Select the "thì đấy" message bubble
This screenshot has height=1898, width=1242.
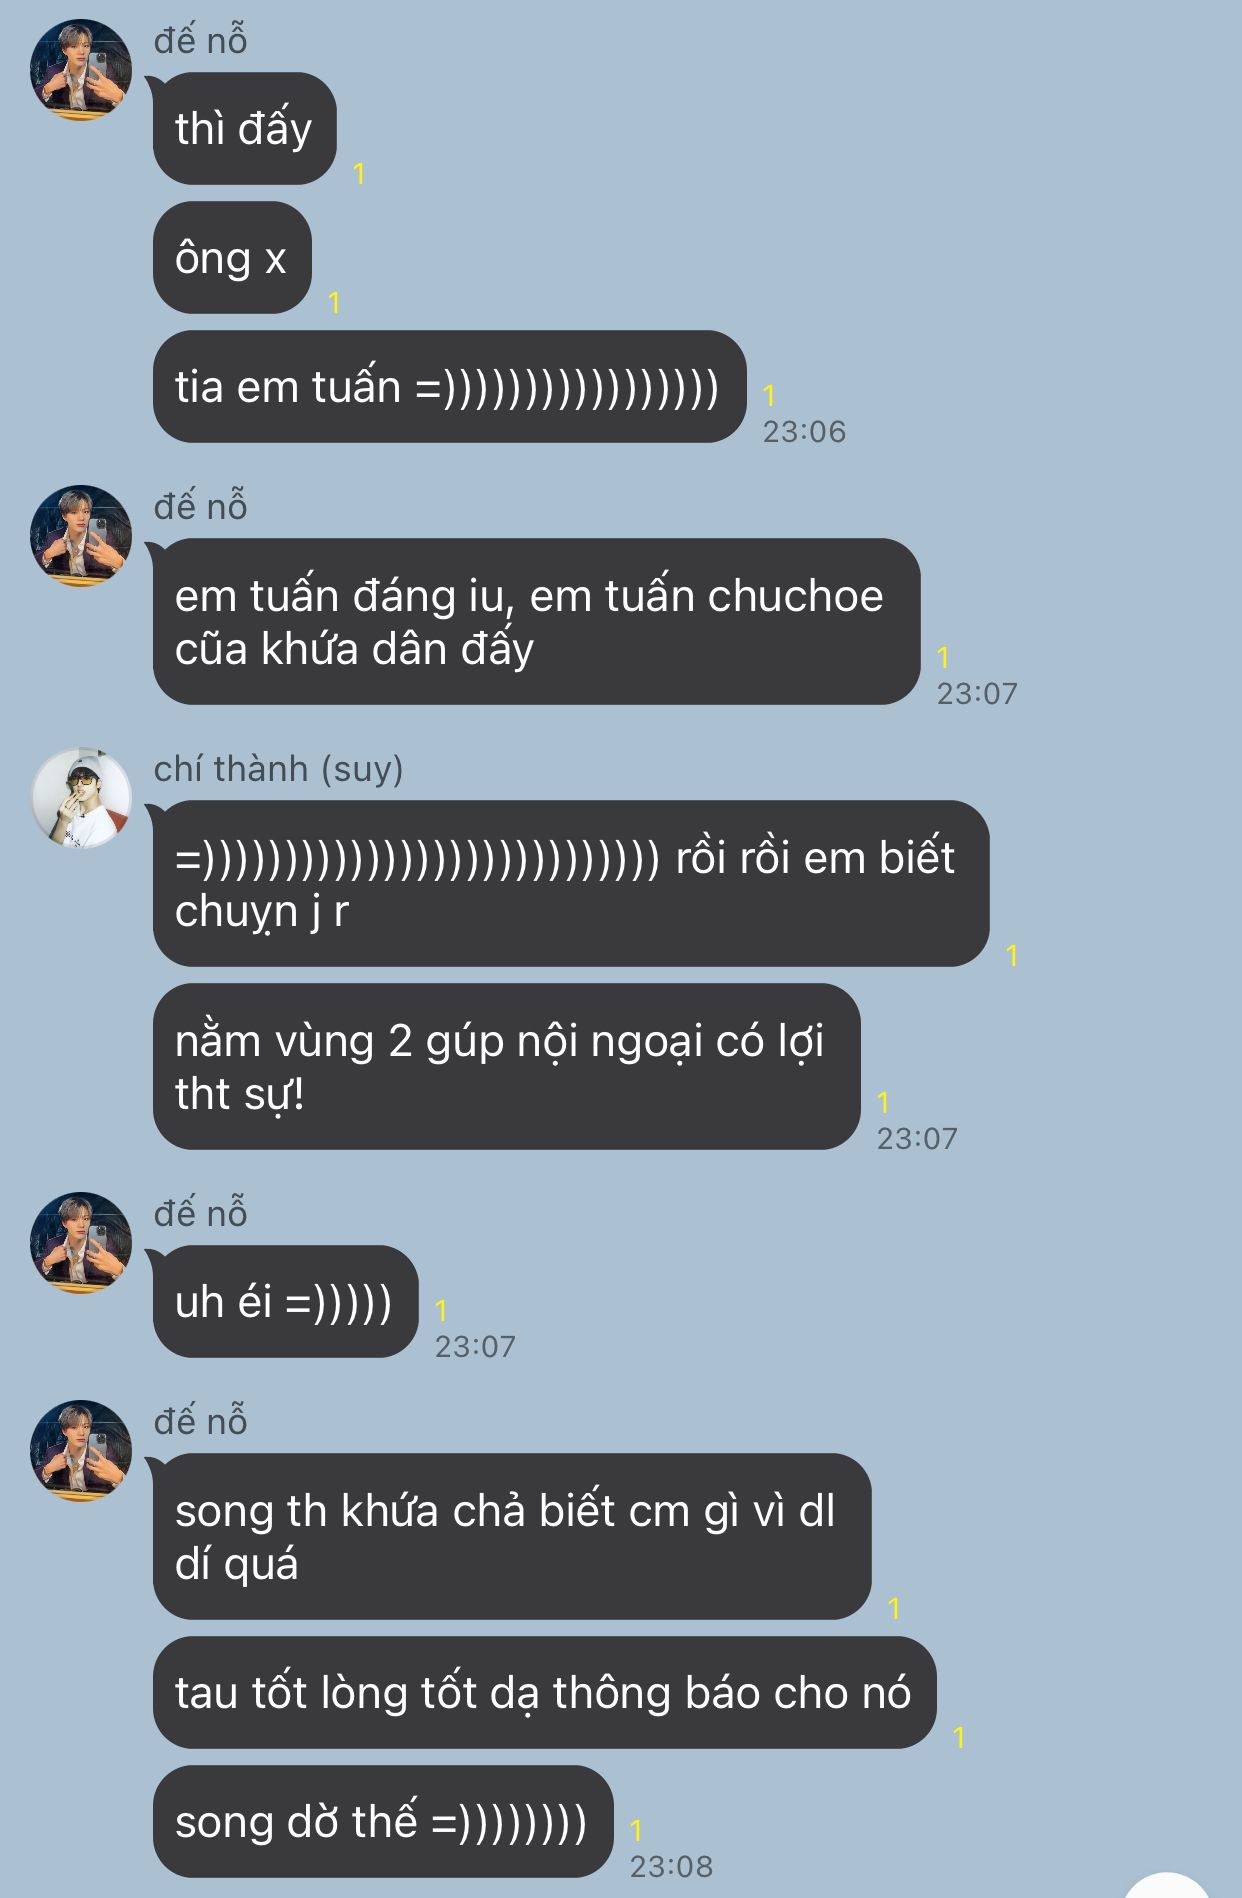click(x=244, y=129)
